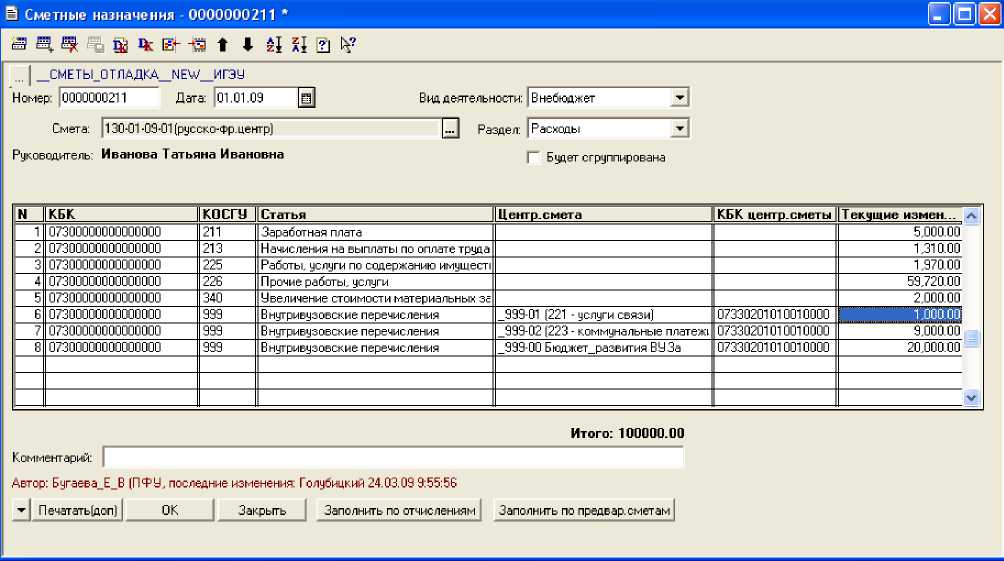Click into the 'Комментарий' text field
This screenshot has width=1004, height=561.
coord(392,457)
